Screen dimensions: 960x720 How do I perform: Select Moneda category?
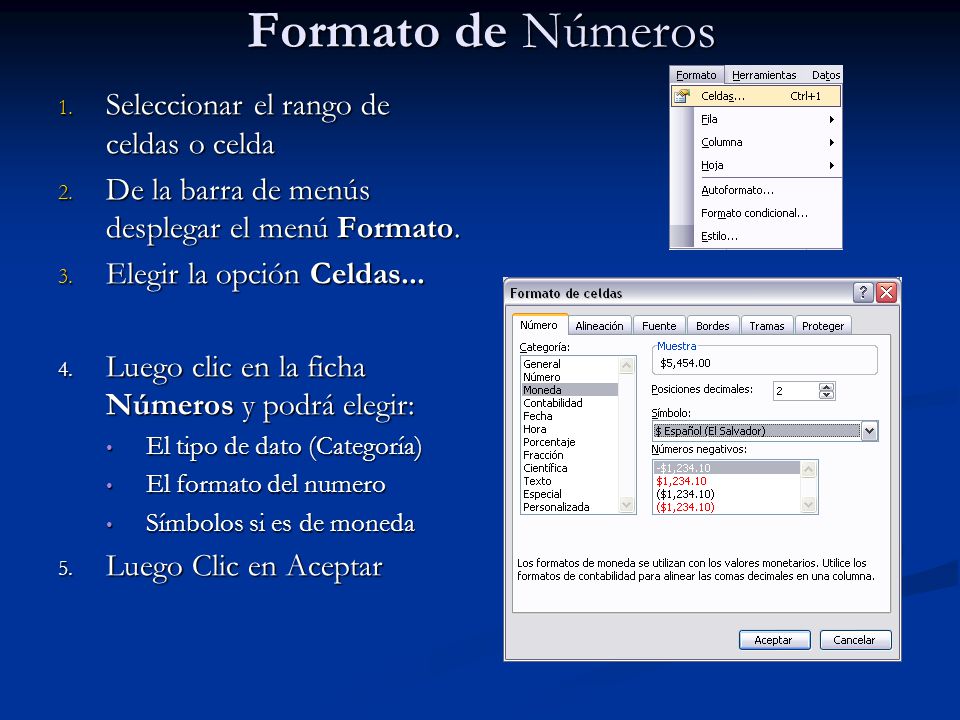(x=569, y=390)
